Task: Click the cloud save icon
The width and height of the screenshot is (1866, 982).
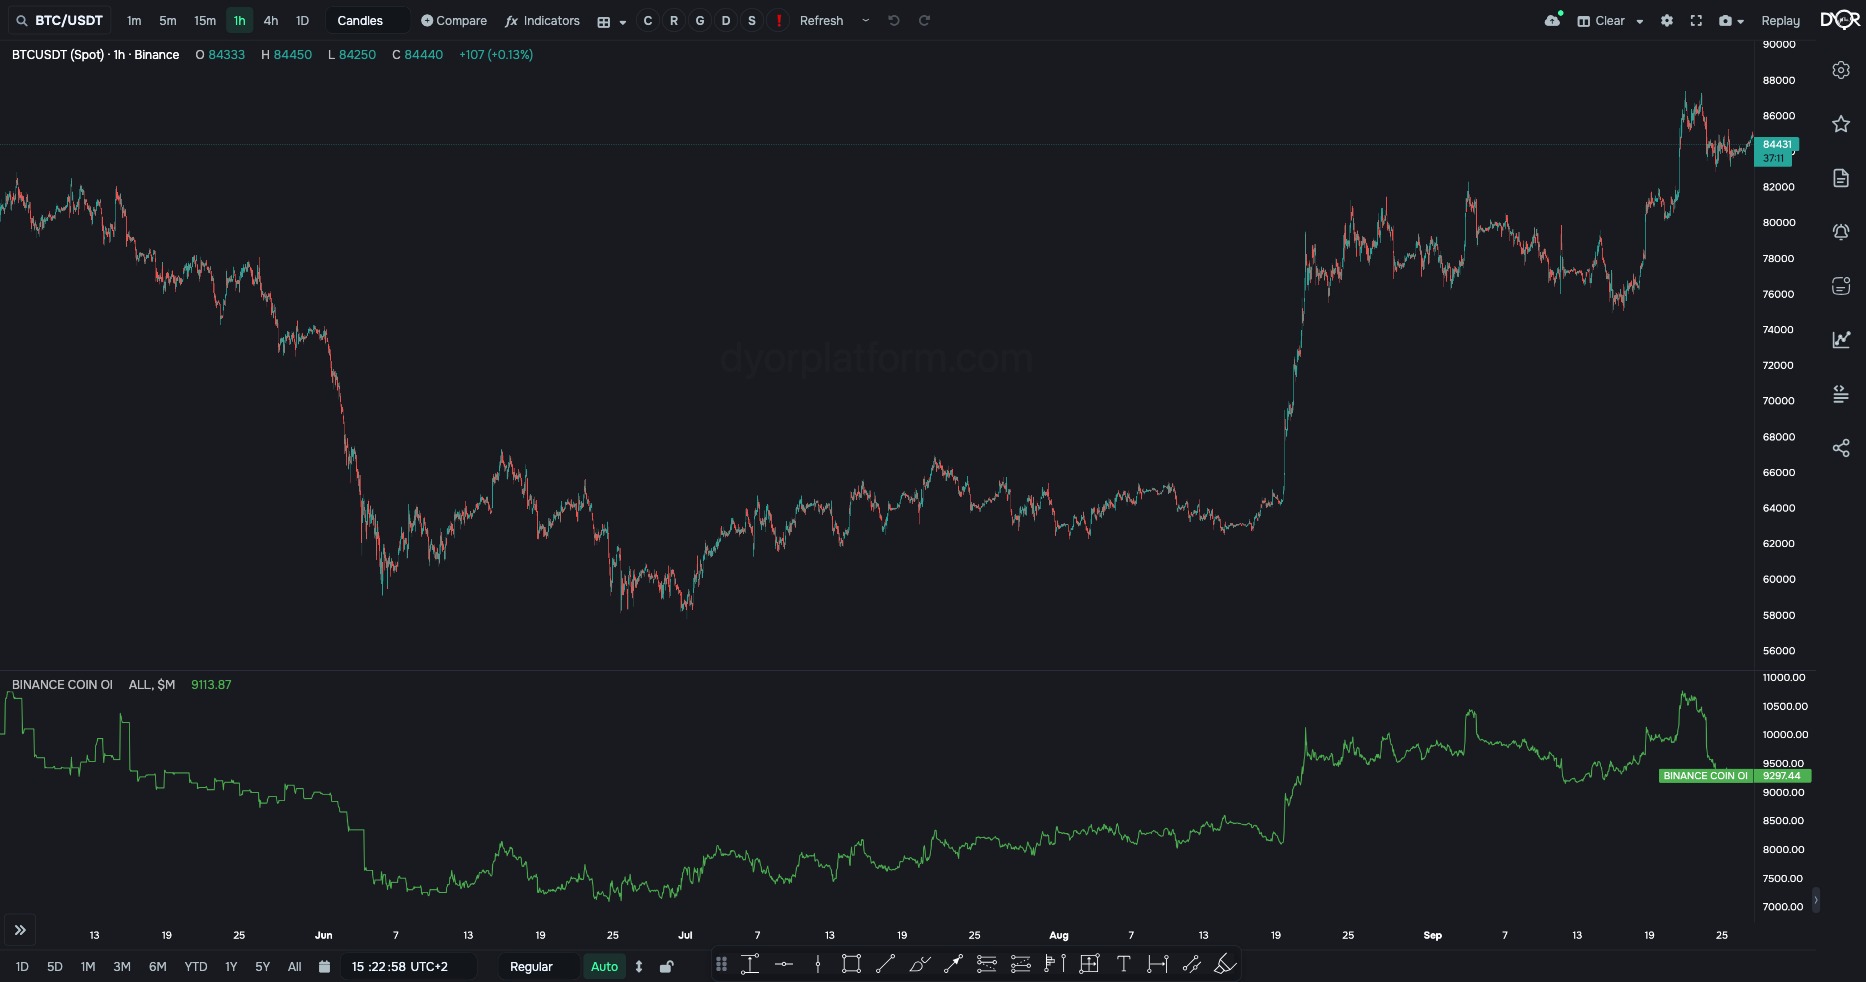Action: click(x=1553, y=20)
